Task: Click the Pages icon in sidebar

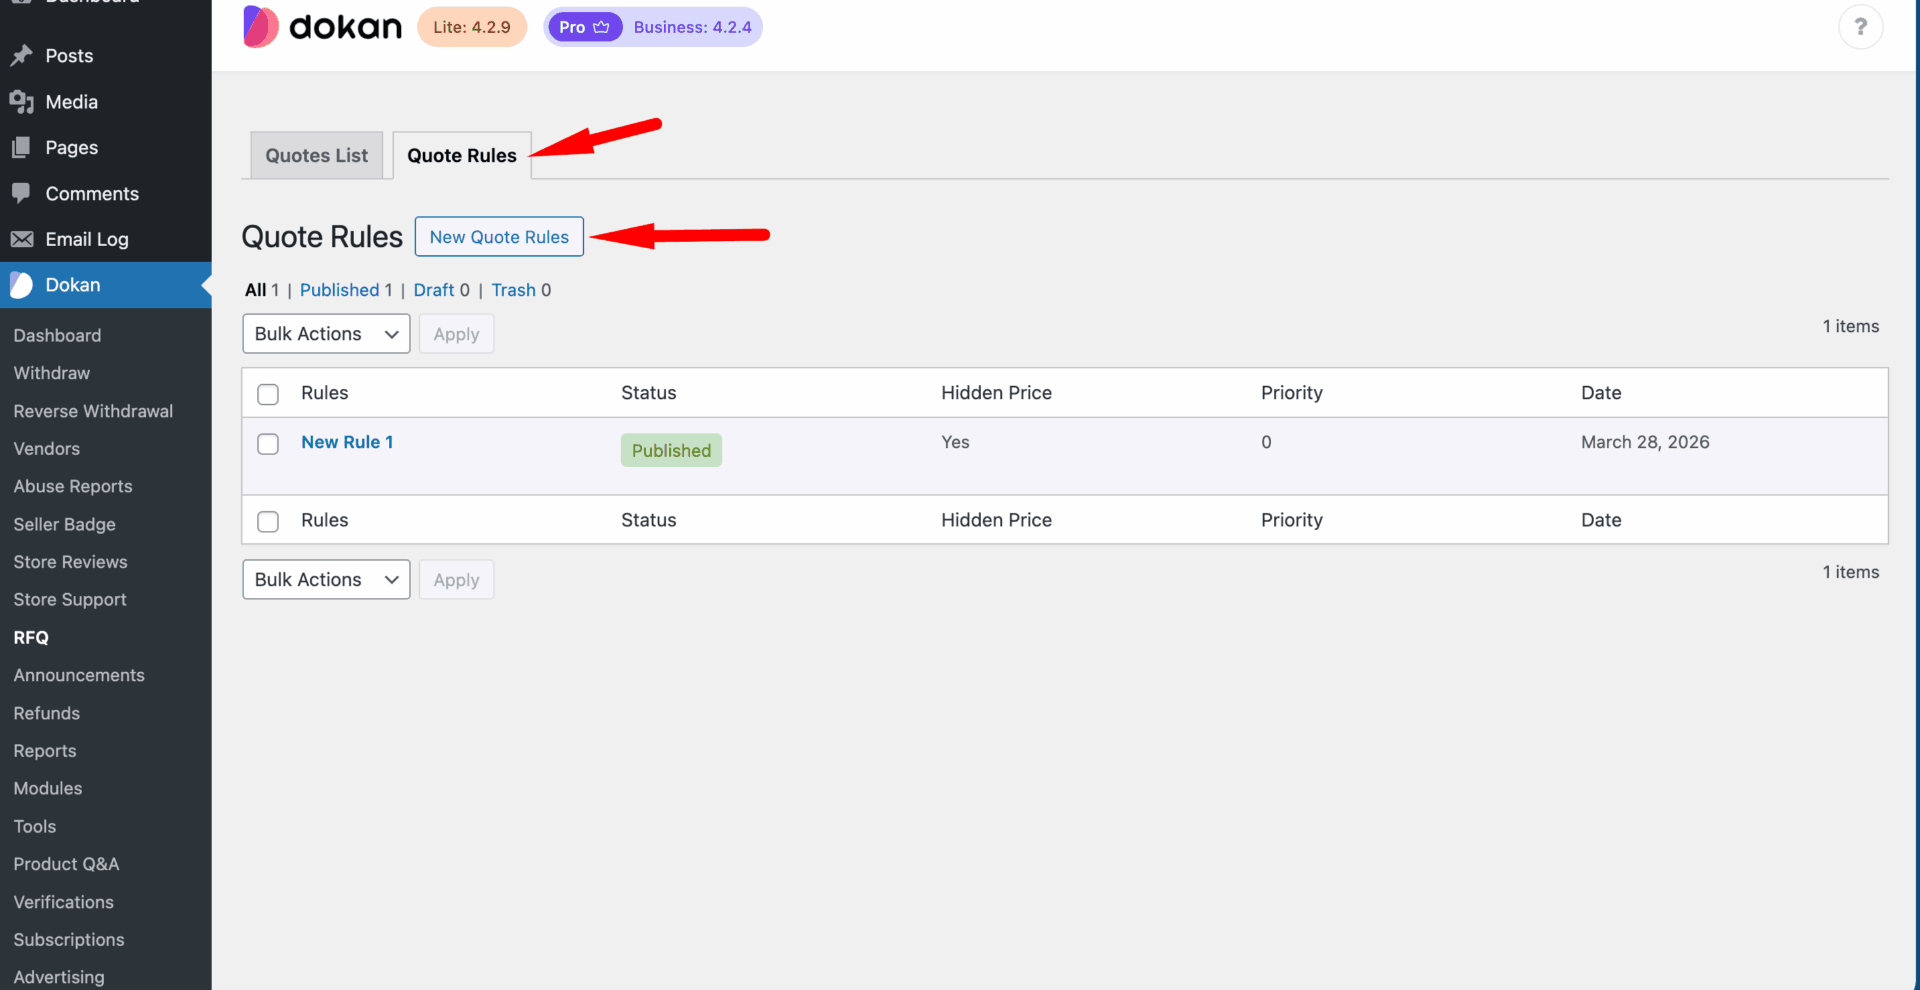Action: 21,148
